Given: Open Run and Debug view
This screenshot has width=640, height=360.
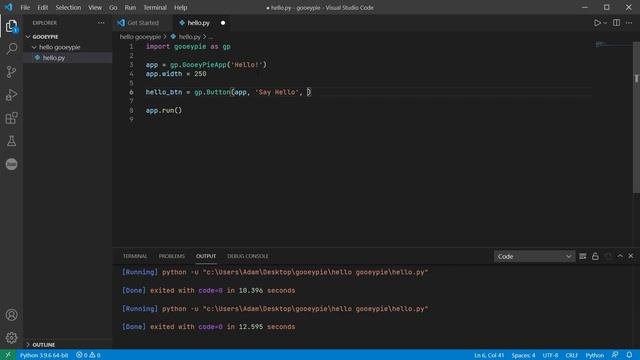Looking at the screenshot, I should tap(11, 95).
